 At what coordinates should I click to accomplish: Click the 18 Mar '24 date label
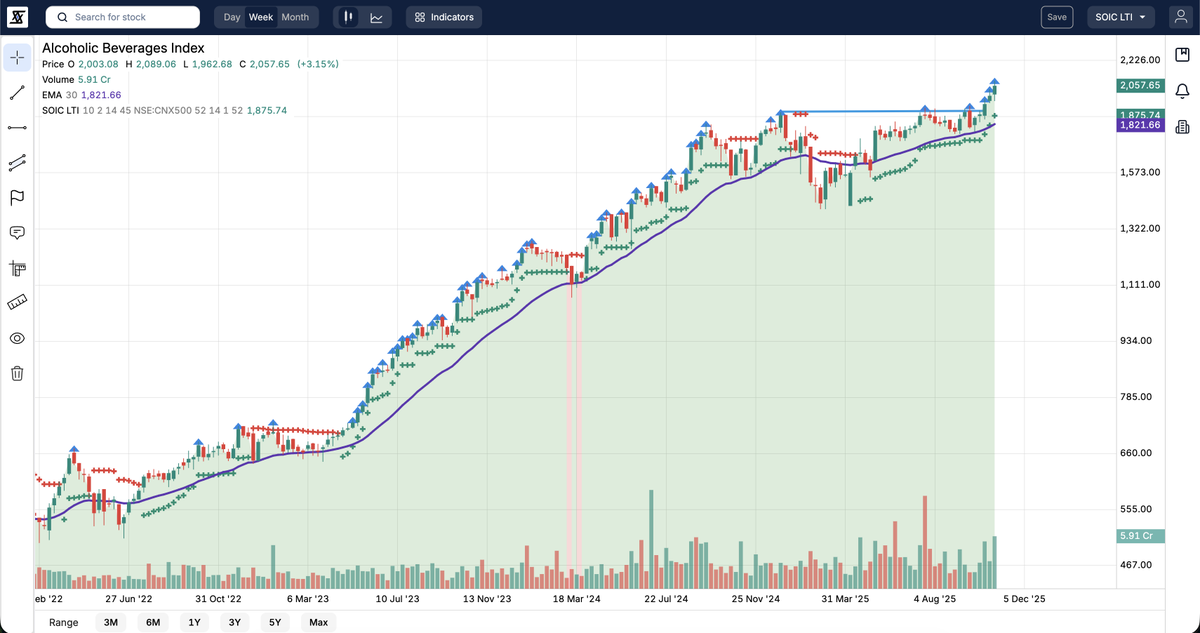click(579, 599)
